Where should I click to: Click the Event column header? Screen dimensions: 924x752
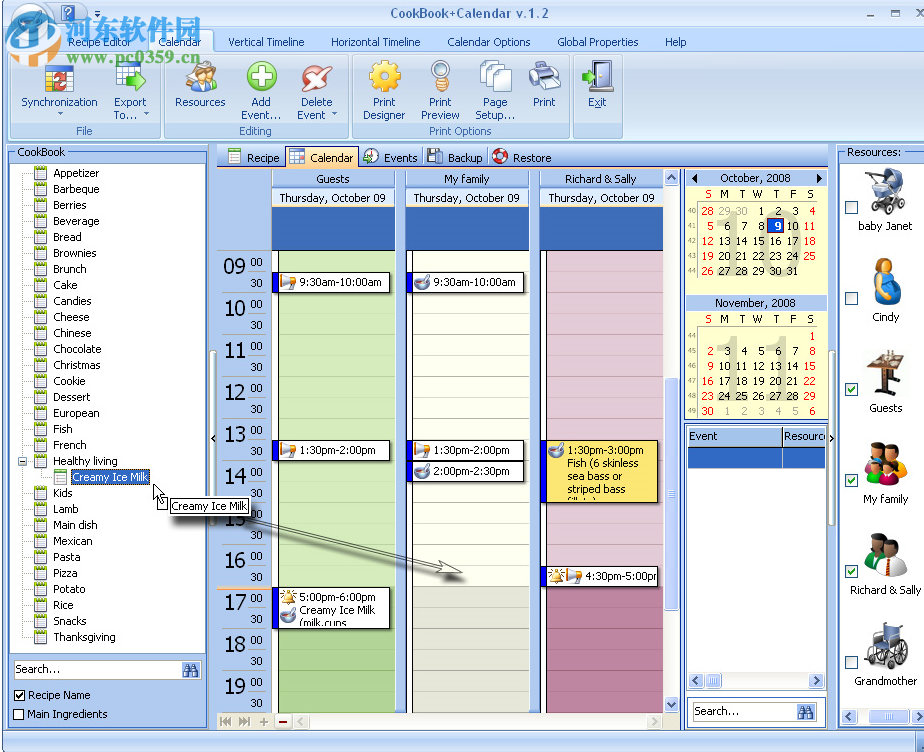734,436
